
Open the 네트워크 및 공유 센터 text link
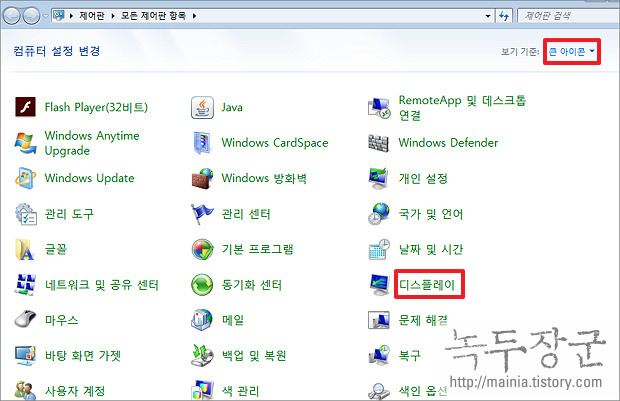[x=102, y=285]
